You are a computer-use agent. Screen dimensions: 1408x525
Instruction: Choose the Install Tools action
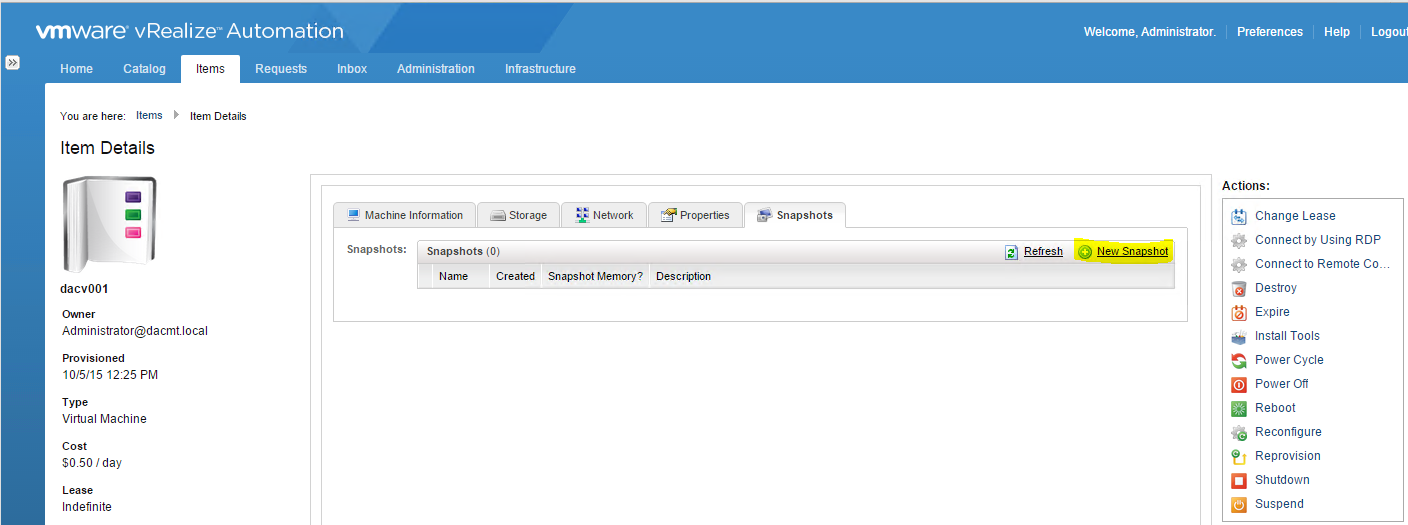click(x=1287, y=336)
